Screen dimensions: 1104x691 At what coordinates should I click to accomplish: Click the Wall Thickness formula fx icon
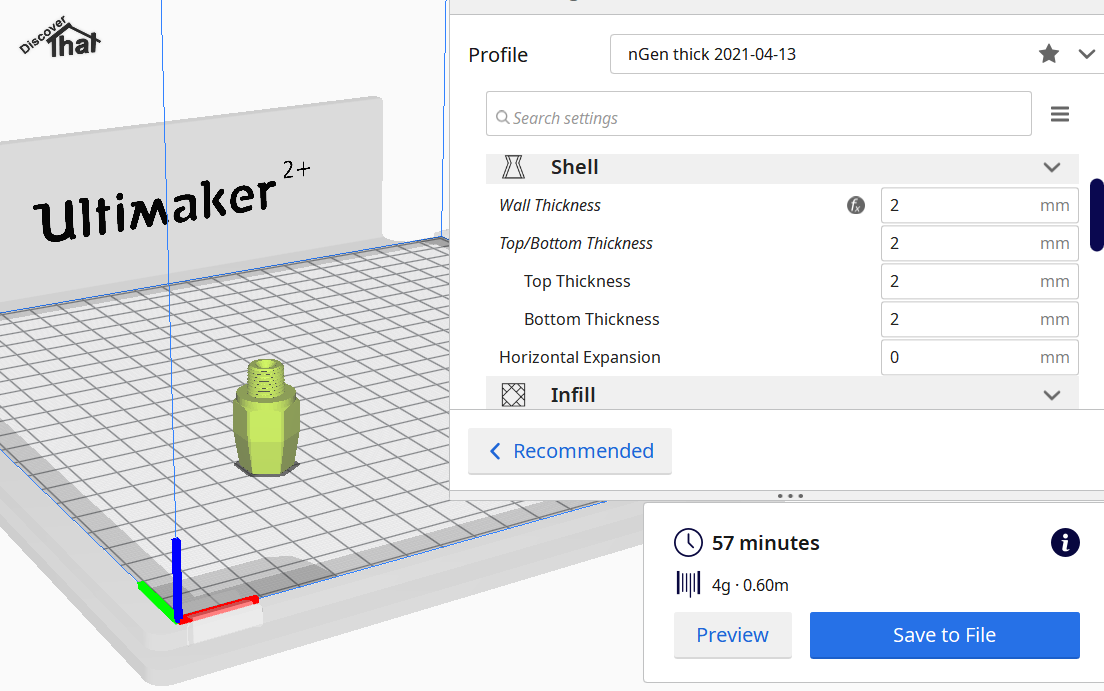[855, 206]
